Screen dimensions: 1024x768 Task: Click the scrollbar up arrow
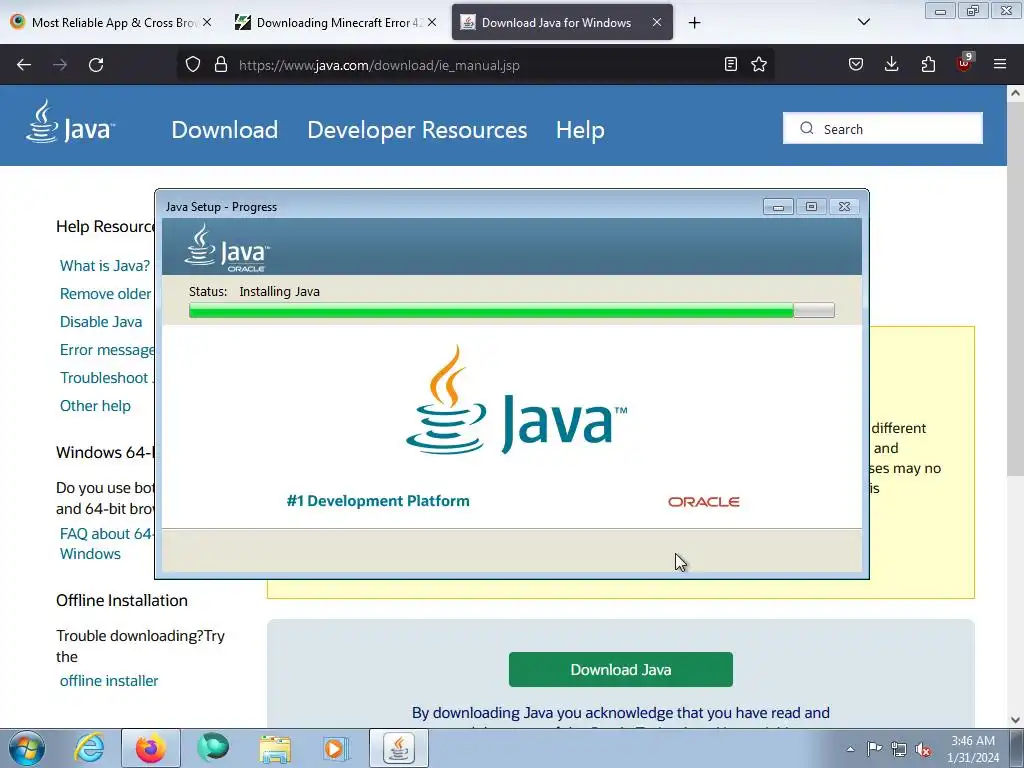pyautogui.click(x=1015, y=93)
